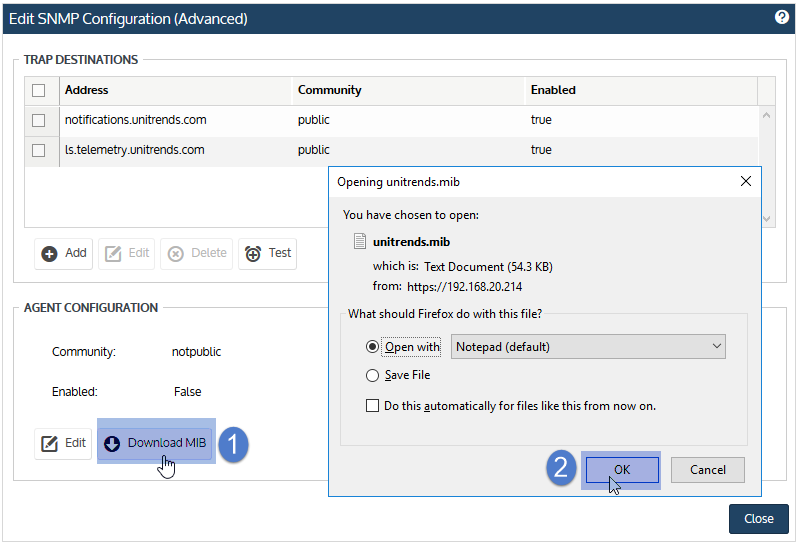Enable Do this automatically for files checkbox
The height and width of the screenshot is (544, 798).
[x=373, y=406]
